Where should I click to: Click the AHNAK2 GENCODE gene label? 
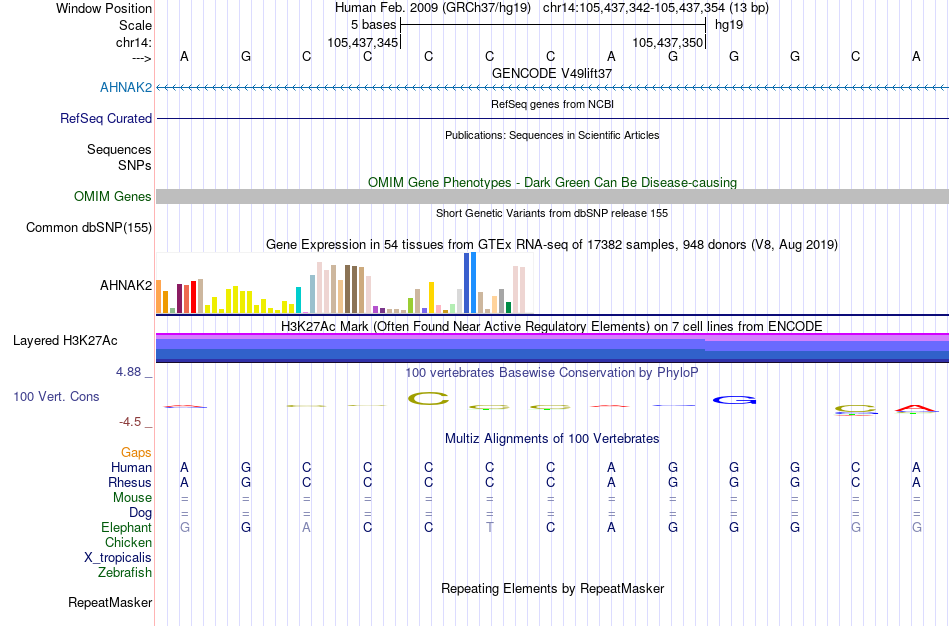click(x=126, y=87)
